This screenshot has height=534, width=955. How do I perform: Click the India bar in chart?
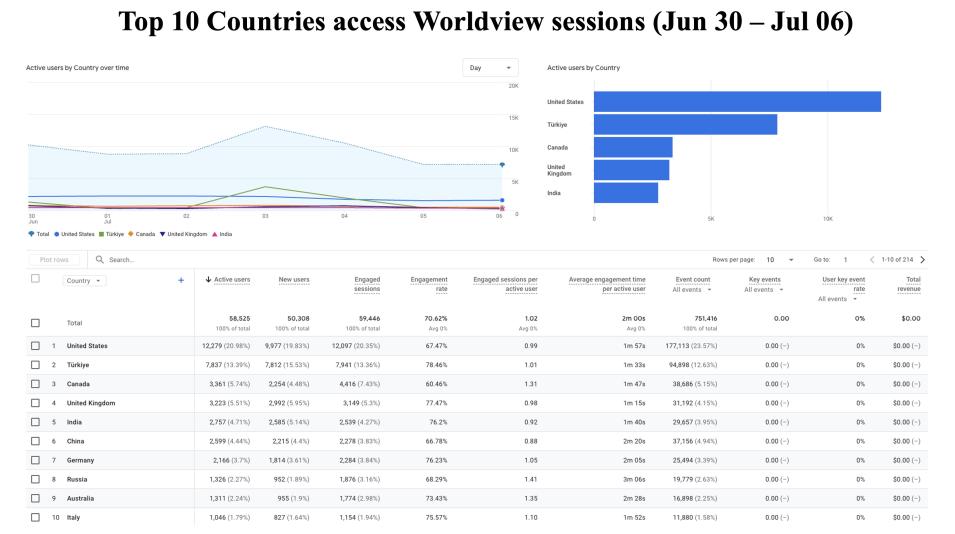pyautogui.click(x=626, y=193)
